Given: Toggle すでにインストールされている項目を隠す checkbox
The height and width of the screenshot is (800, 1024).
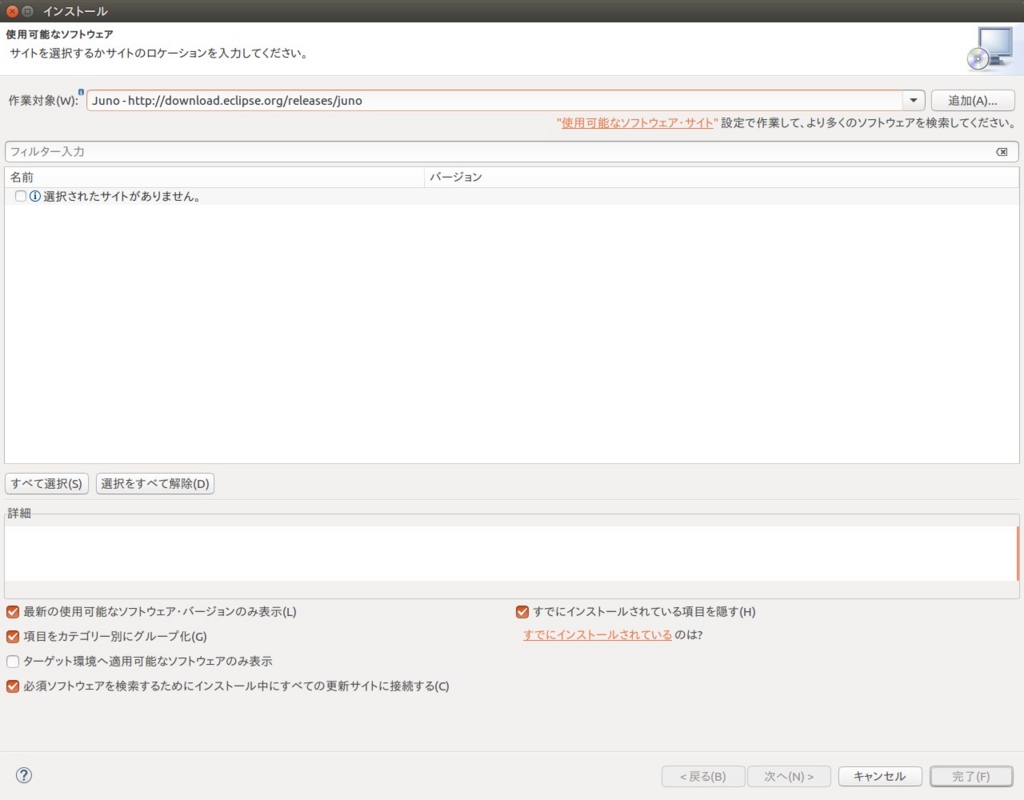Looking at the screenshot, I should click(522, 612).
